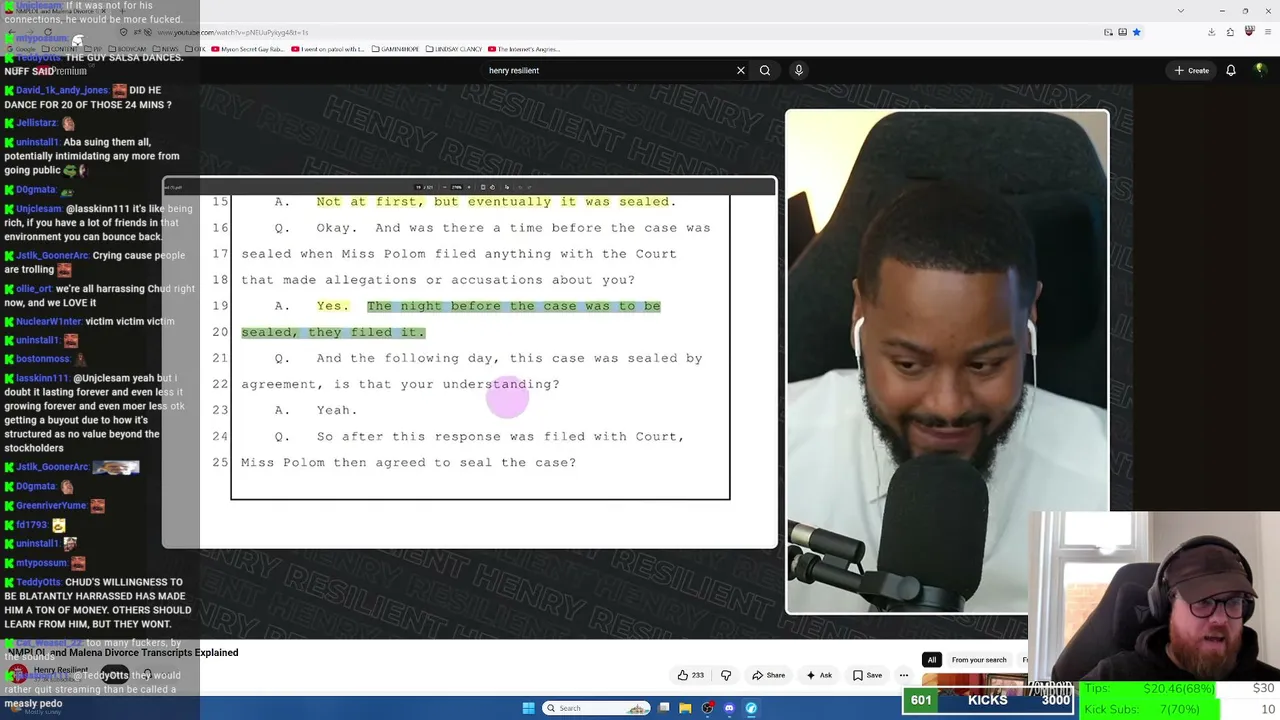This screenshot has height=720, width=1280.
Task: Select the All filter chip
Action: pyautogui.click(x=931, y=660)
